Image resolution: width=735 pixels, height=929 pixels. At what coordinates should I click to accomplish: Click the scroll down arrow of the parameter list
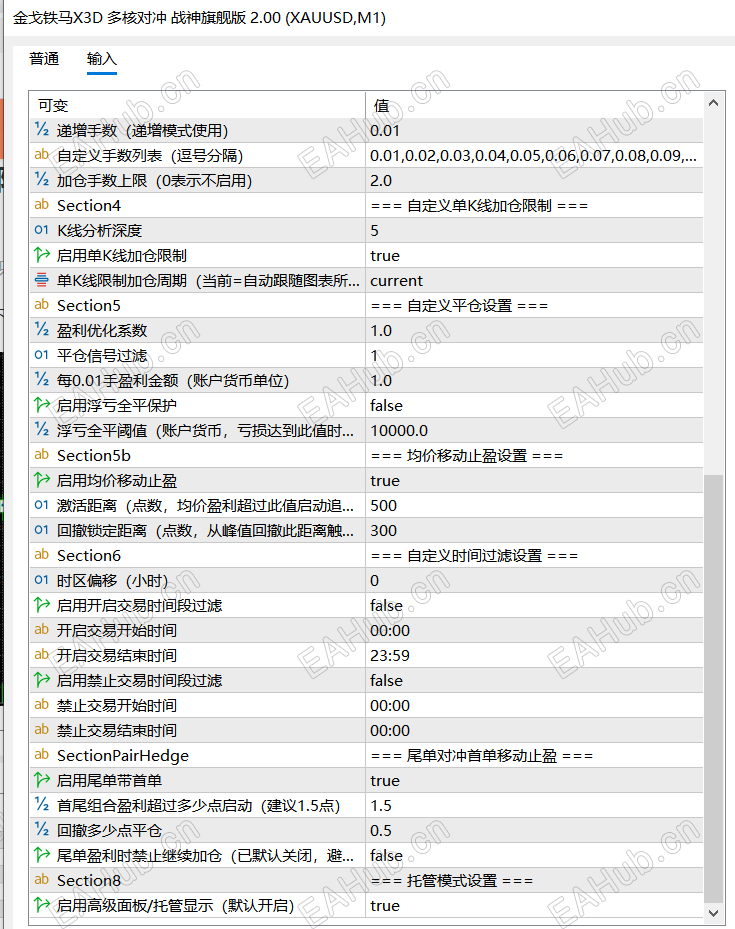click(714, 913)
